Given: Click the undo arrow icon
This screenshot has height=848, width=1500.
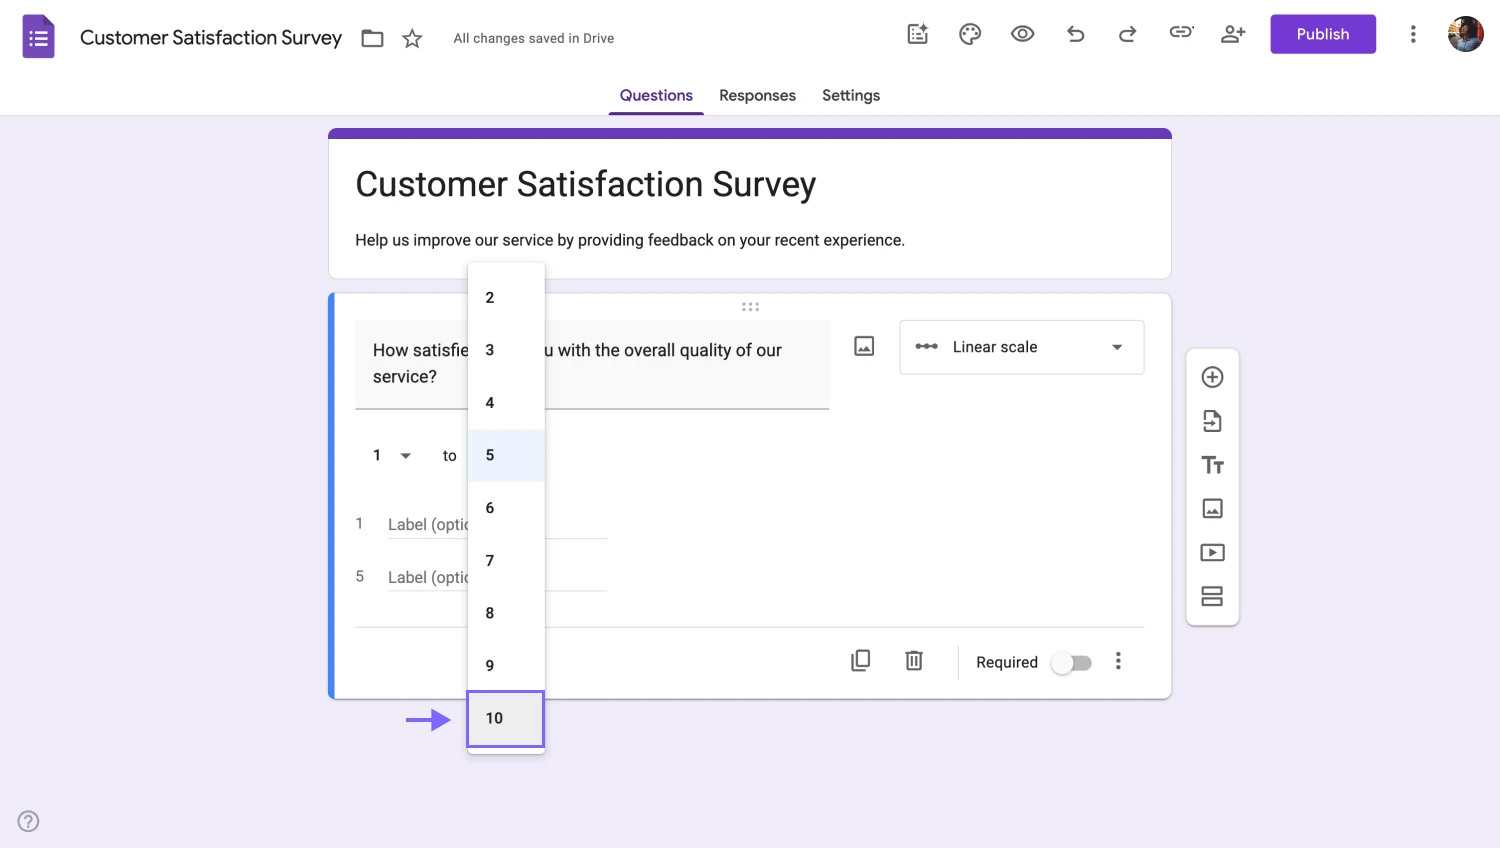Looking at the screenshot, I should (1075, 34).
